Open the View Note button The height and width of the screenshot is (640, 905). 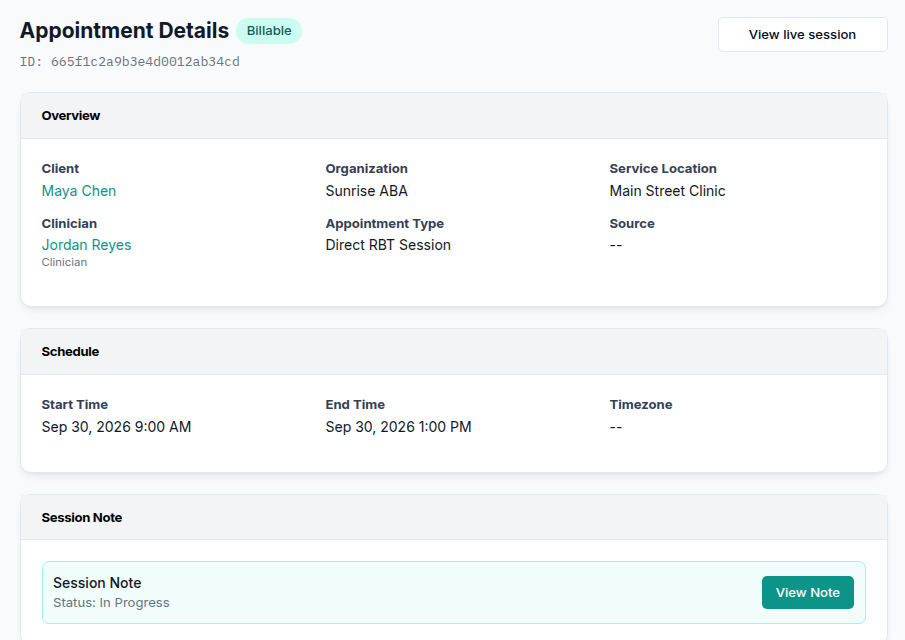(x=807, y=592)
